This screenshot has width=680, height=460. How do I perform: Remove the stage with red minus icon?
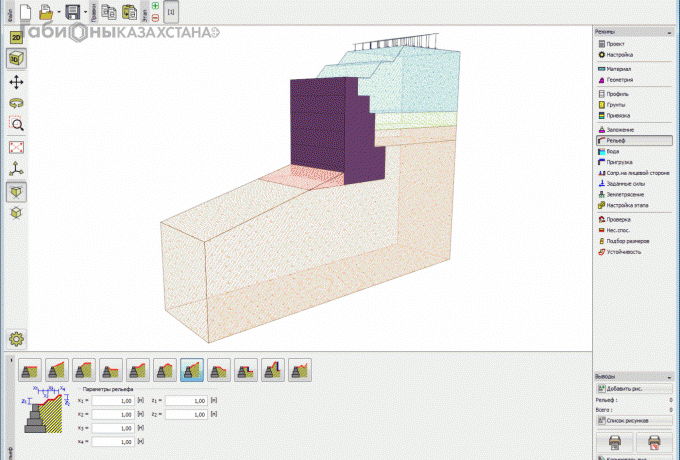155,18
